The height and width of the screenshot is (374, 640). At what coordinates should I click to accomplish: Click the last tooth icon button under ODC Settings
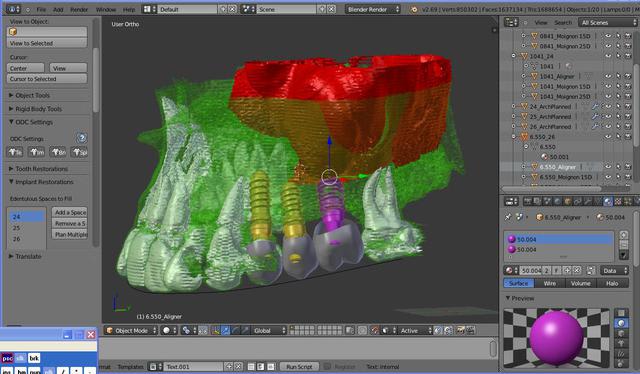click(79, 152)
